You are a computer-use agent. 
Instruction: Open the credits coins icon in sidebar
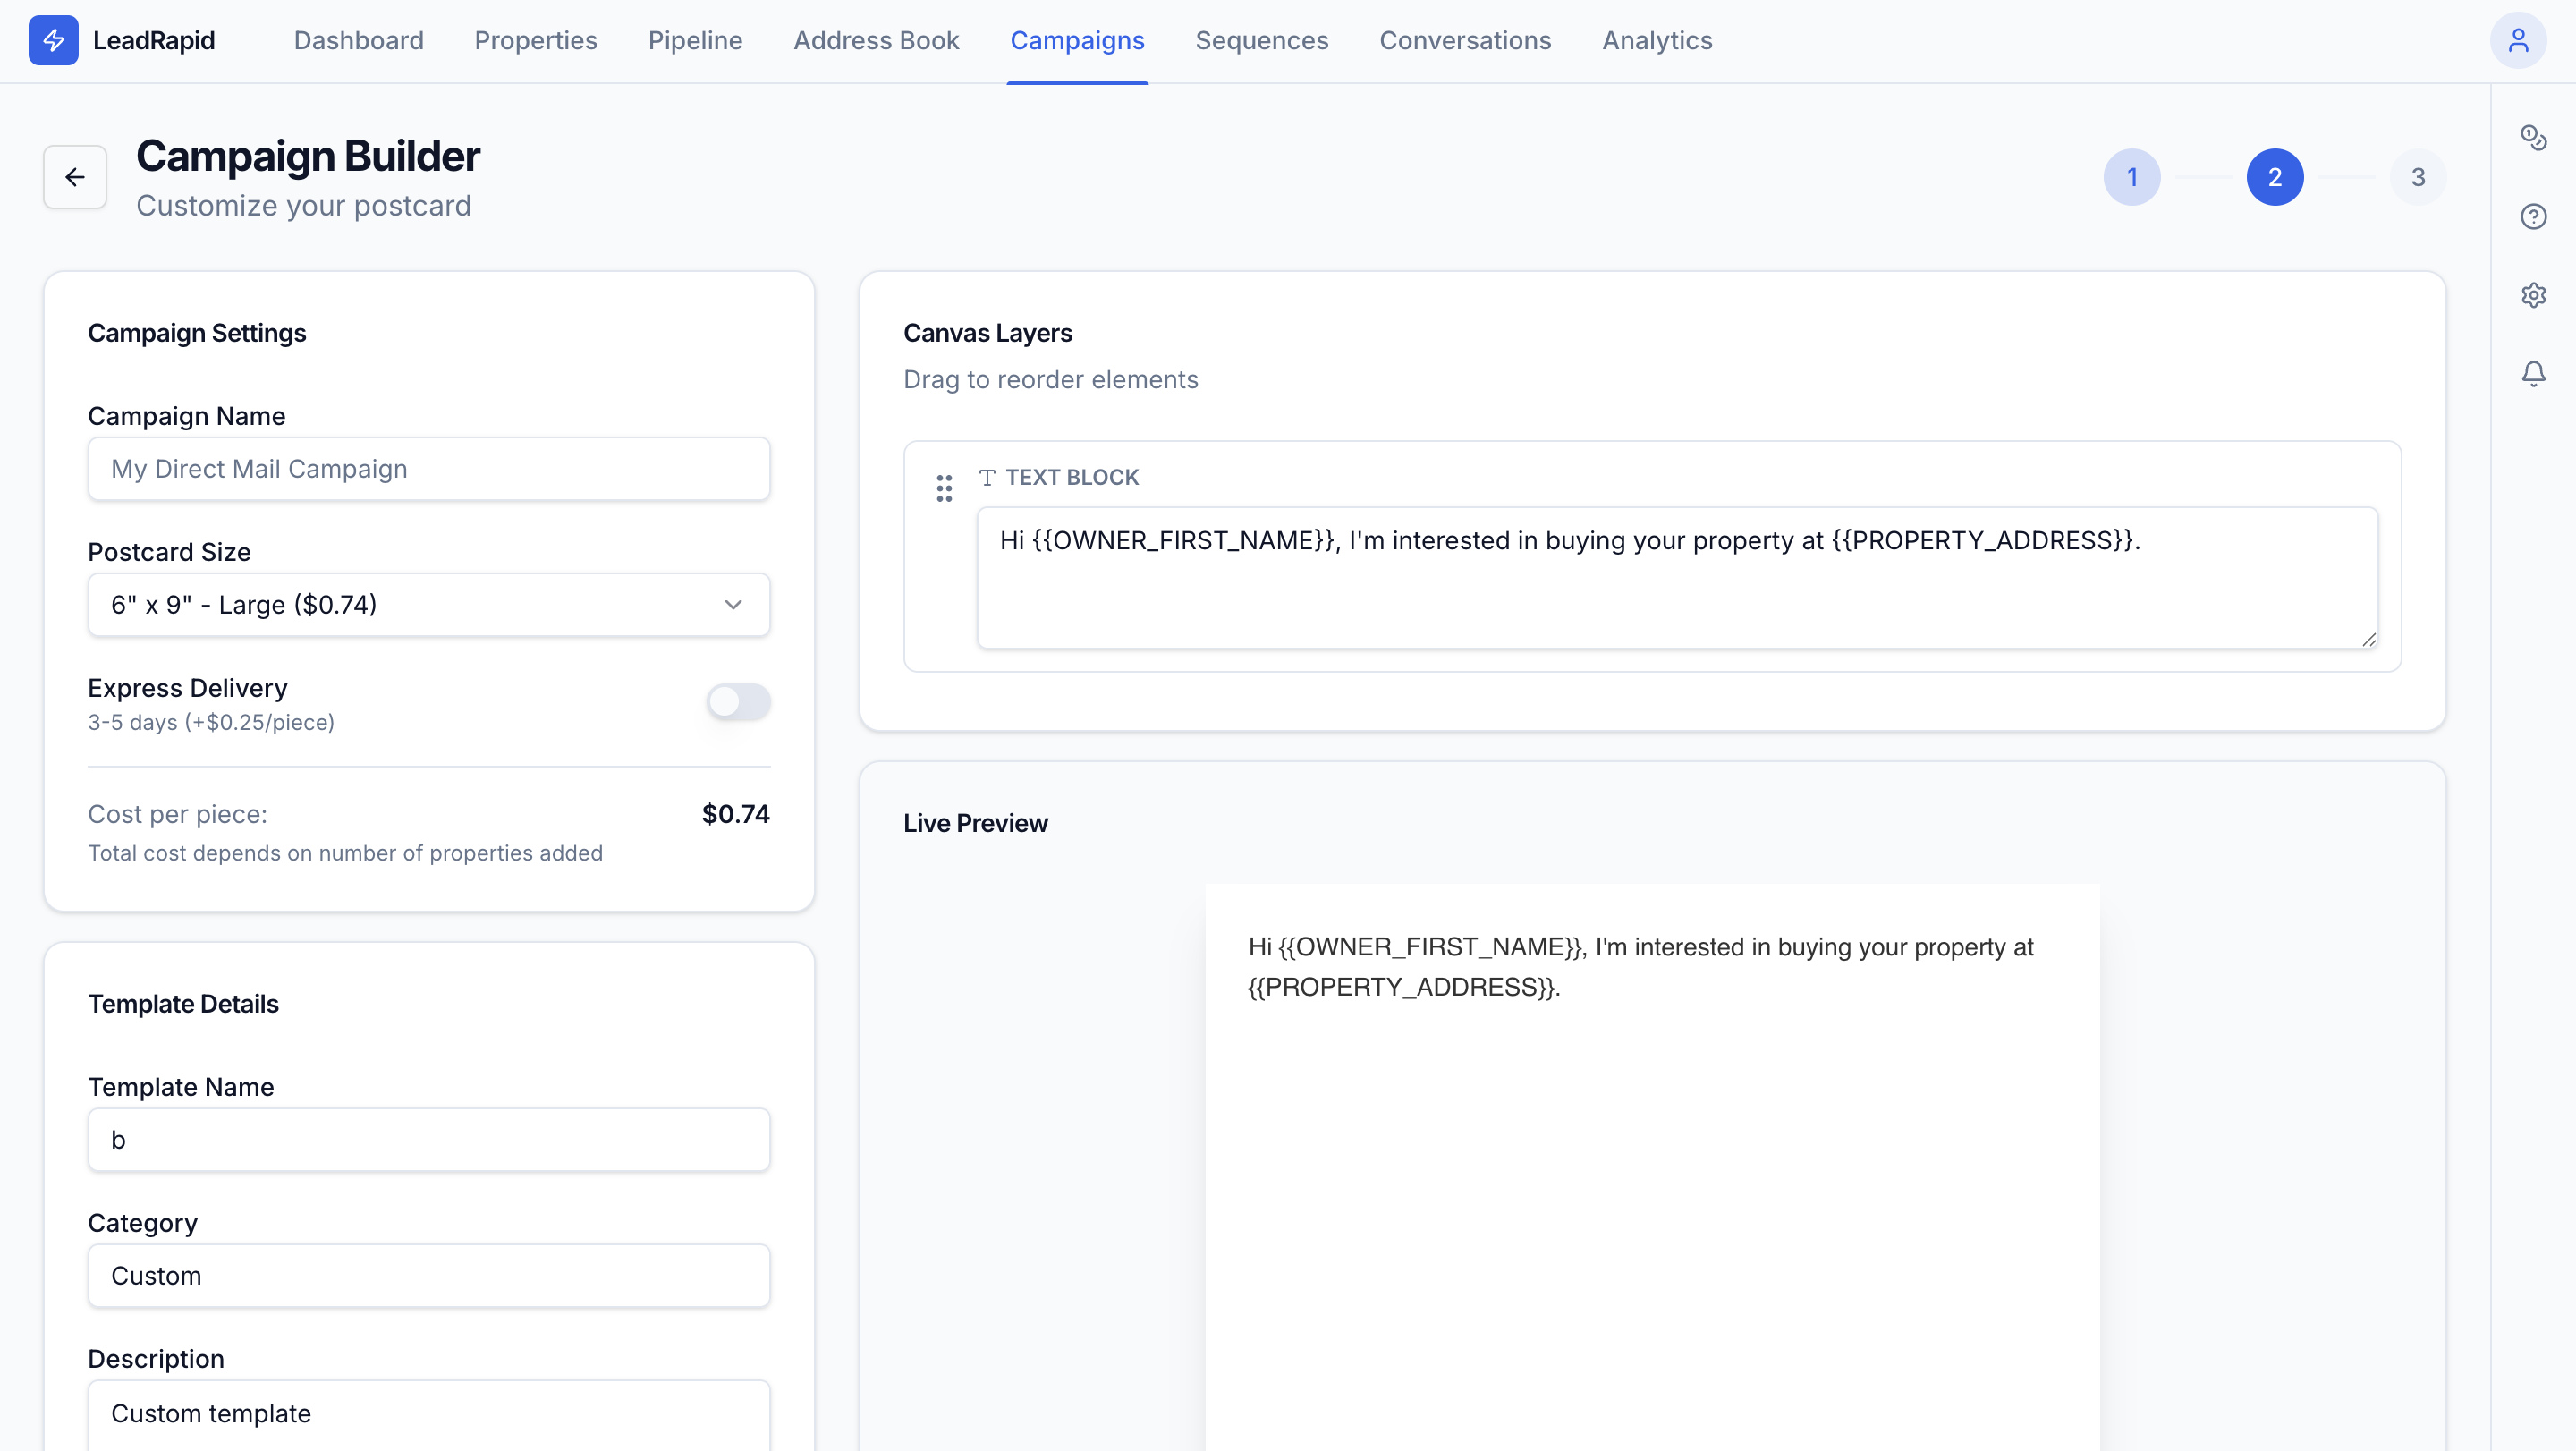coord(2532,137)
